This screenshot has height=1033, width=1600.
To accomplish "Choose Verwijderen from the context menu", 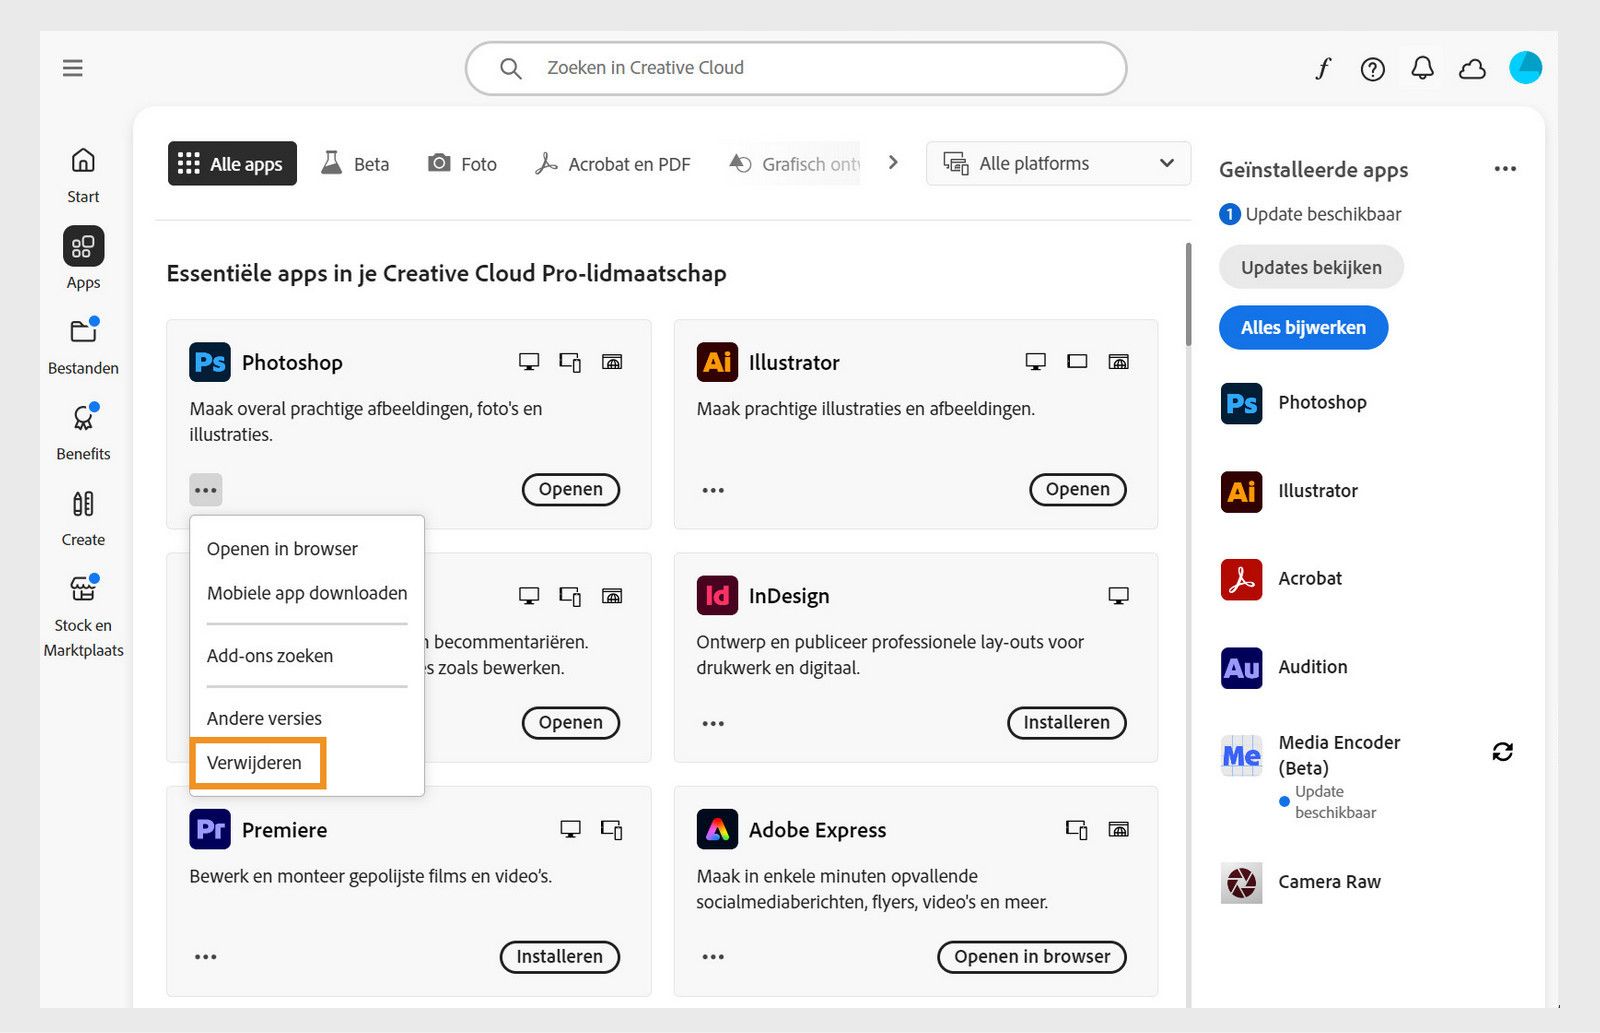I will click(254, 762).
